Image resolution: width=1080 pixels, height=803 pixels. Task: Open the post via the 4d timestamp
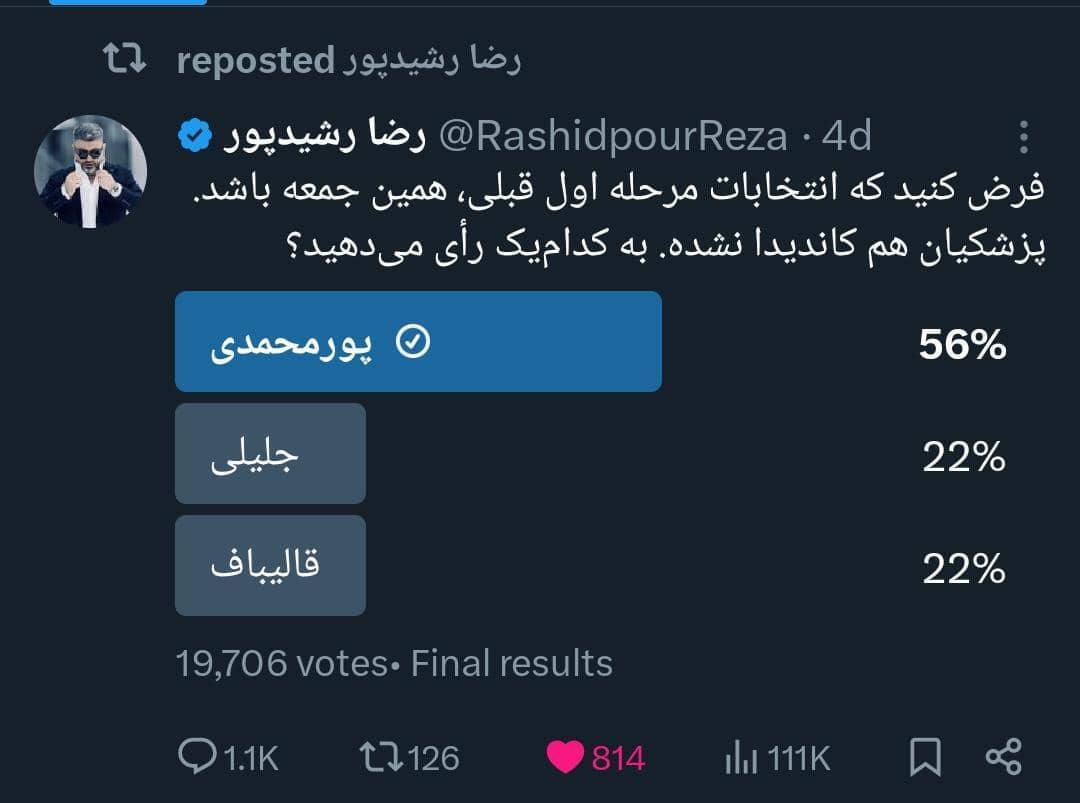point(846,135)
